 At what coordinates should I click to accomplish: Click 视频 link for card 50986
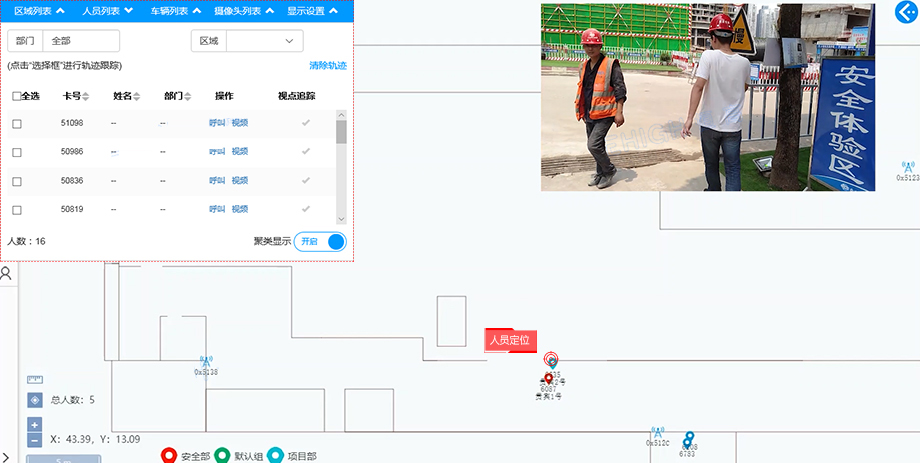point(240,152)
